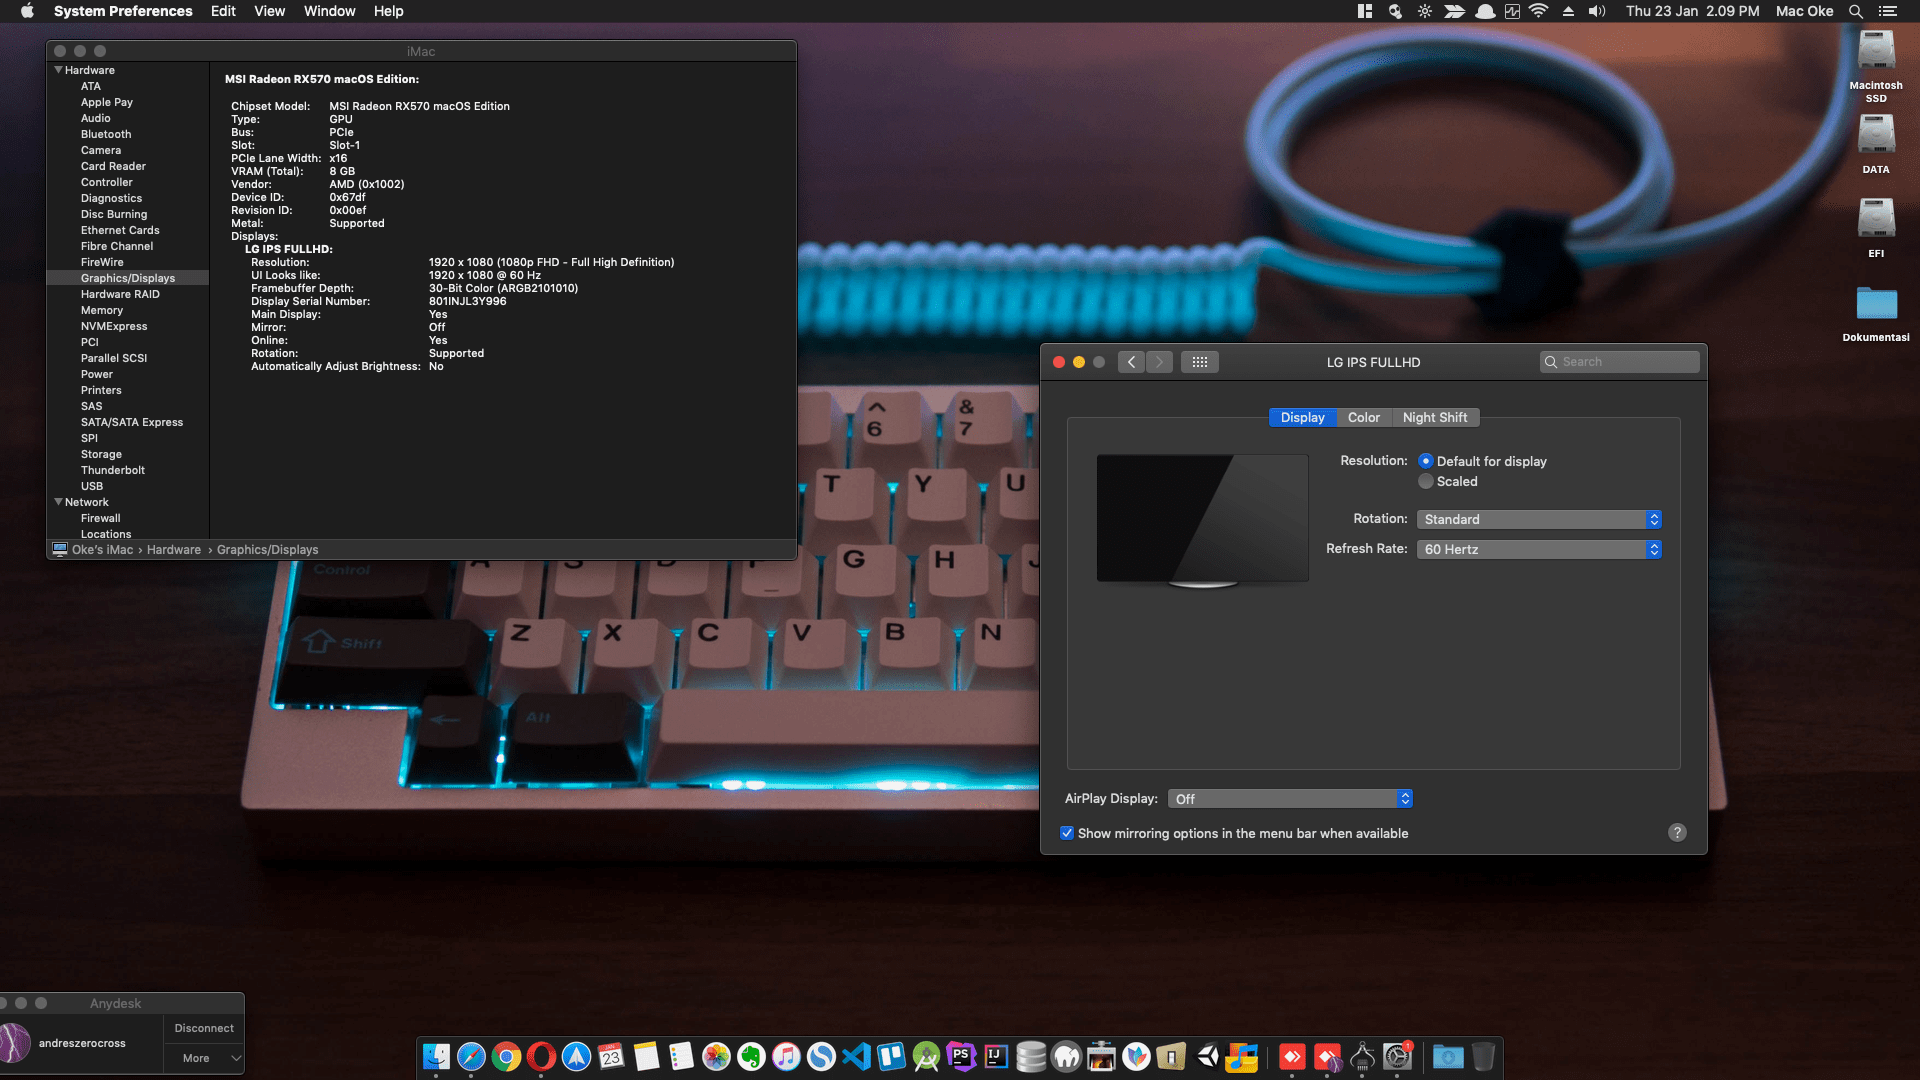Launch Unity from the dock

pos(1207,1056)
